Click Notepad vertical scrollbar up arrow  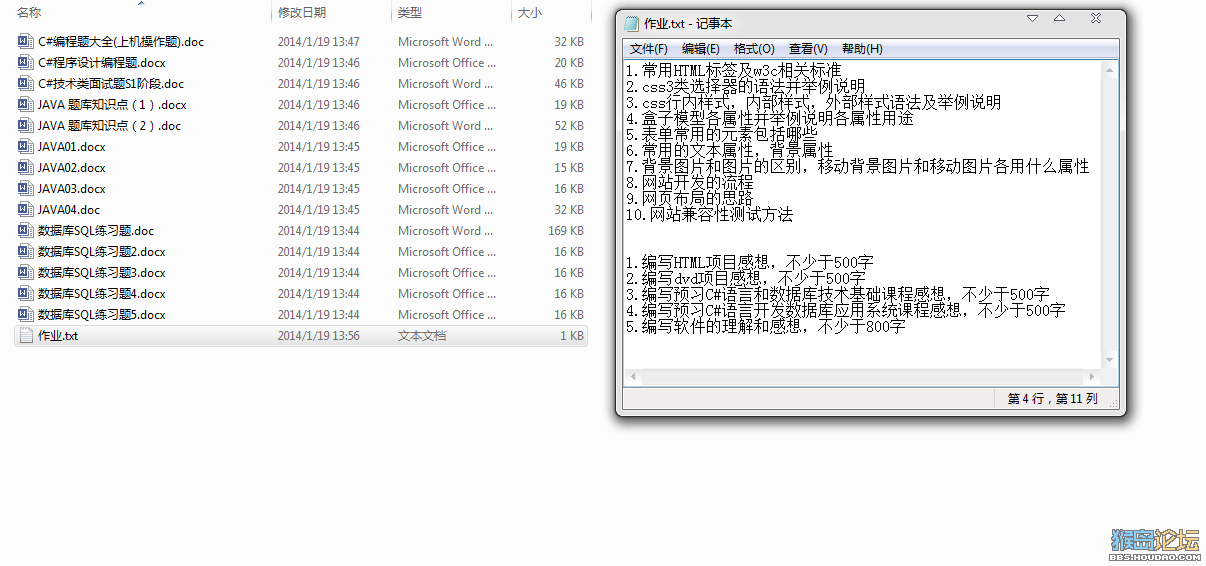pyautogui.click(x=1110, y=68)
